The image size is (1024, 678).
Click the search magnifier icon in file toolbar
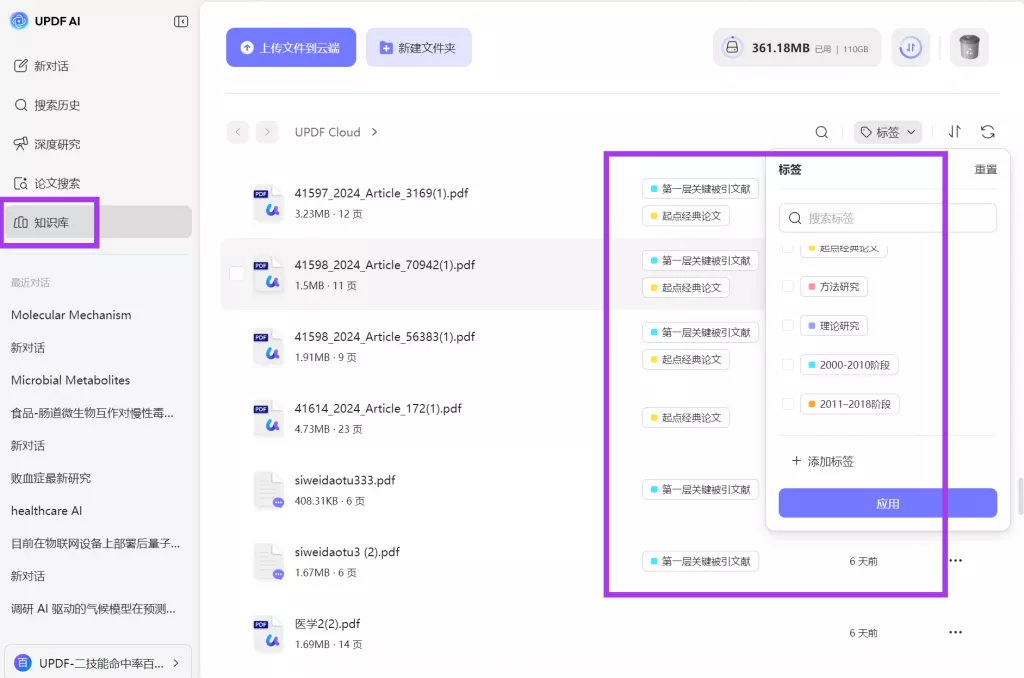pos(821,132)
